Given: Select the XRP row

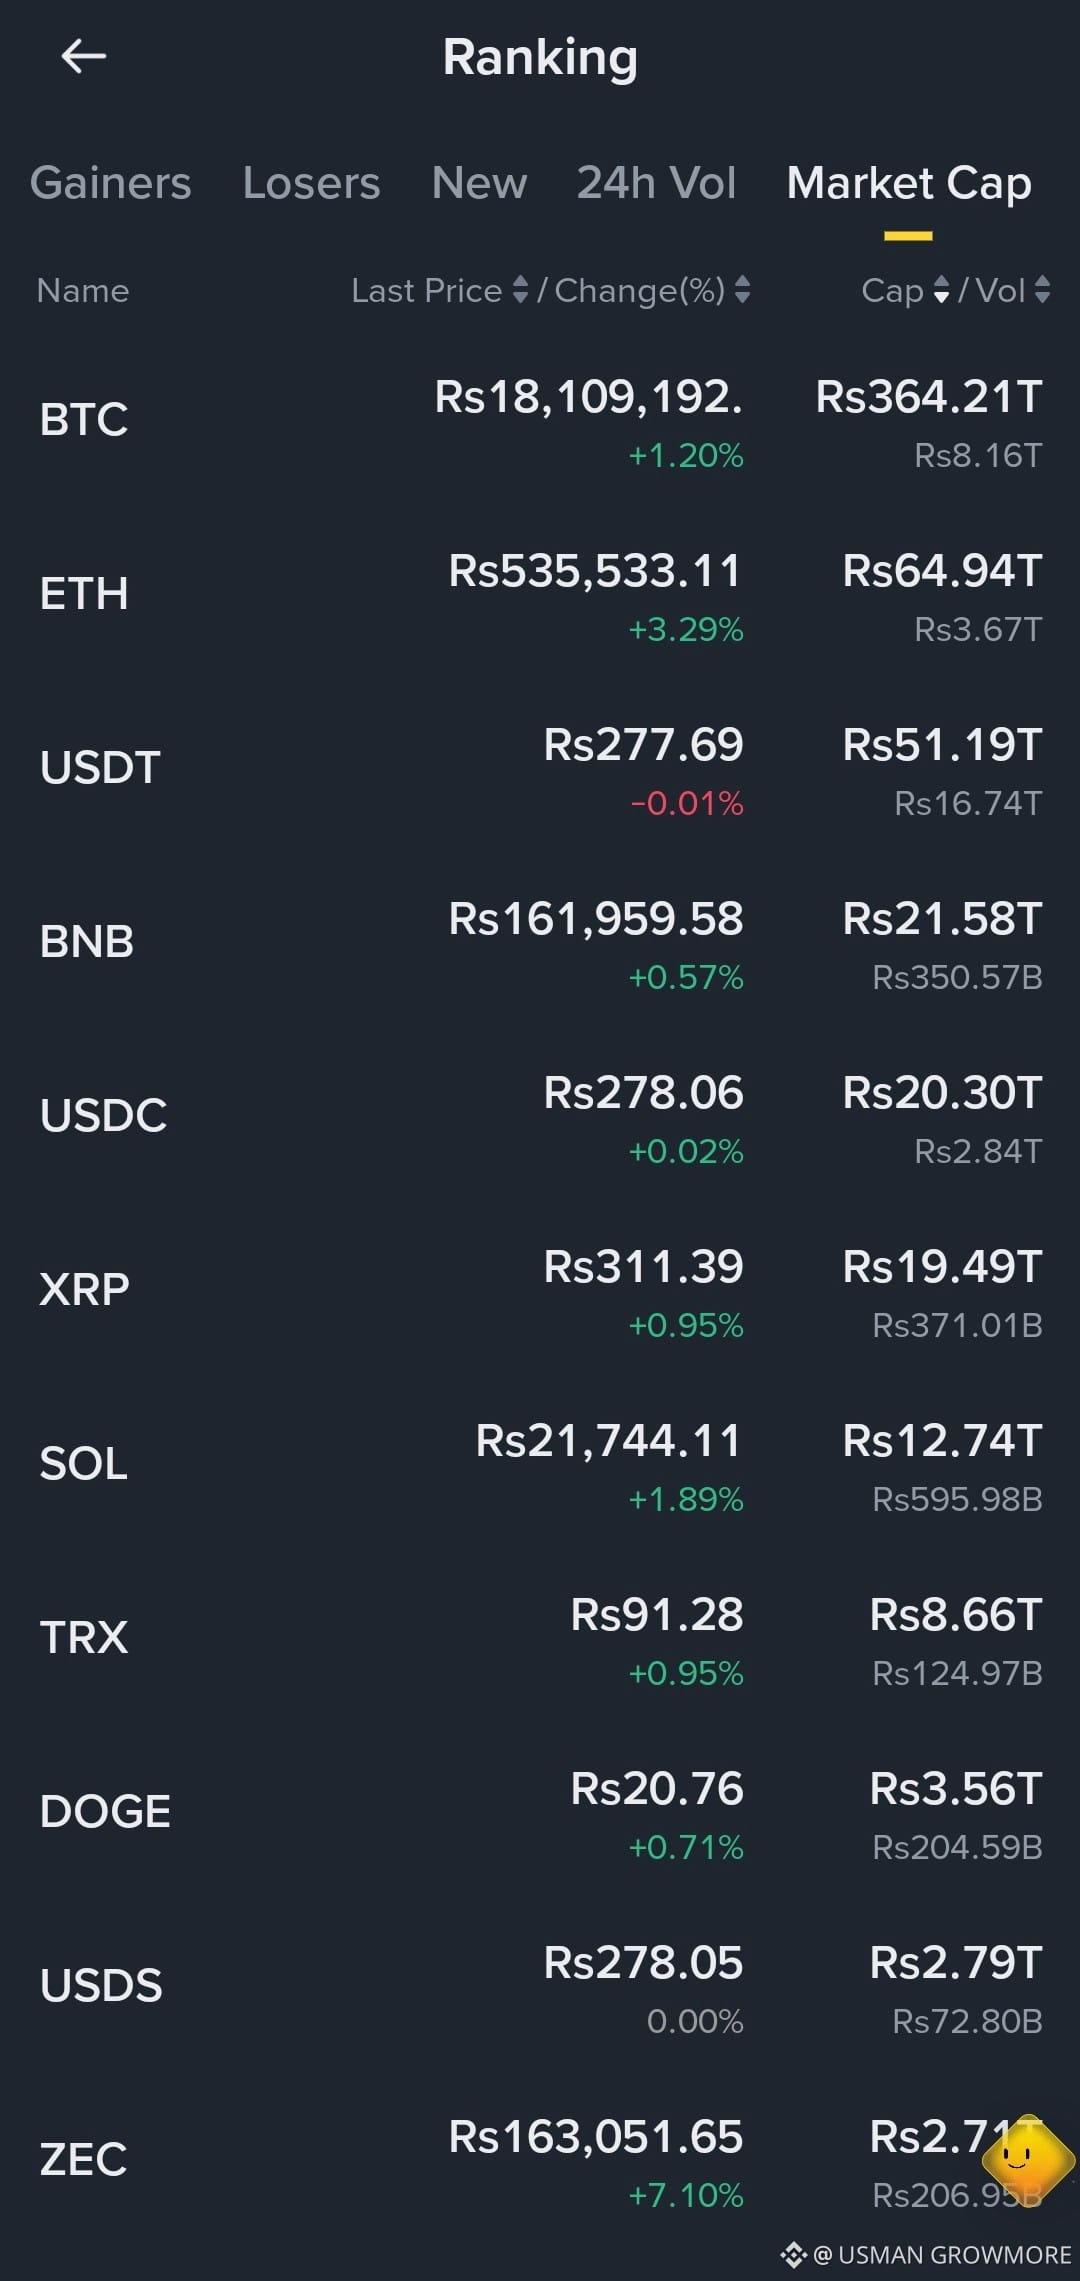Looking at the screenshot, I should pyautogui.click(x=540, y=1290).
